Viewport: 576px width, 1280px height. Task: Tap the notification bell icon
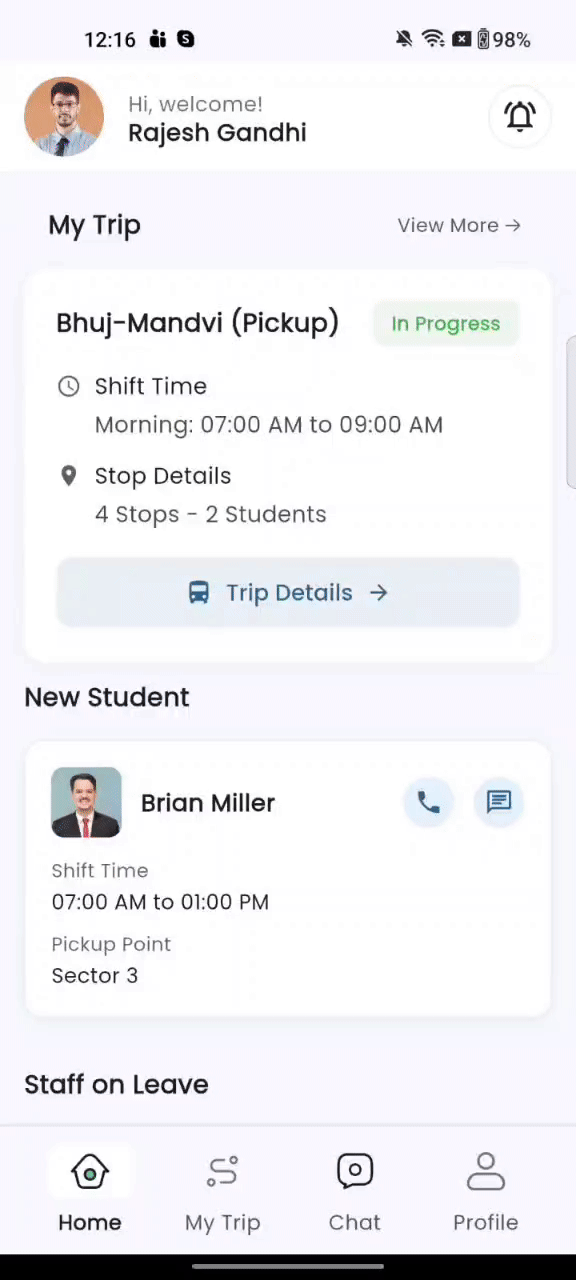click(x=520, y=117)
